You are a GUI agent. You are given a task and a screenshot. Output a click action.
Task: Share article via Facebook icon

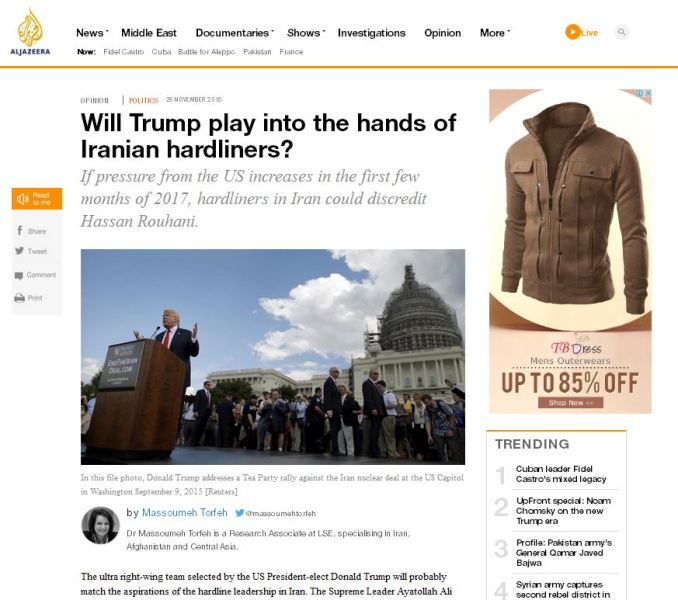tap(19, 230)
